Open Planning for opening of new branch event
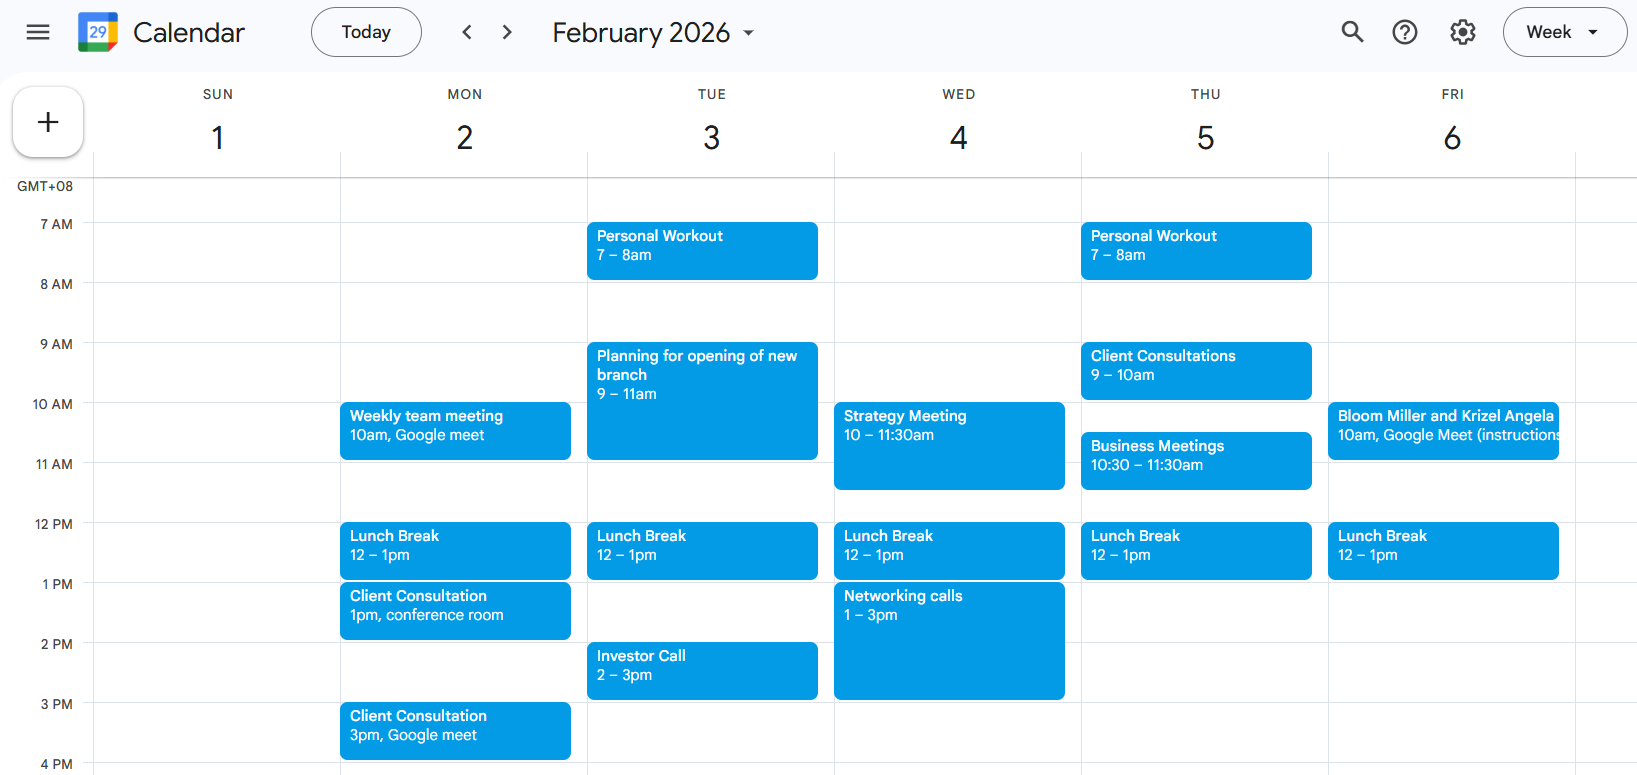Viewport: 1637px width, 775px height. click(x=702, y=400)
